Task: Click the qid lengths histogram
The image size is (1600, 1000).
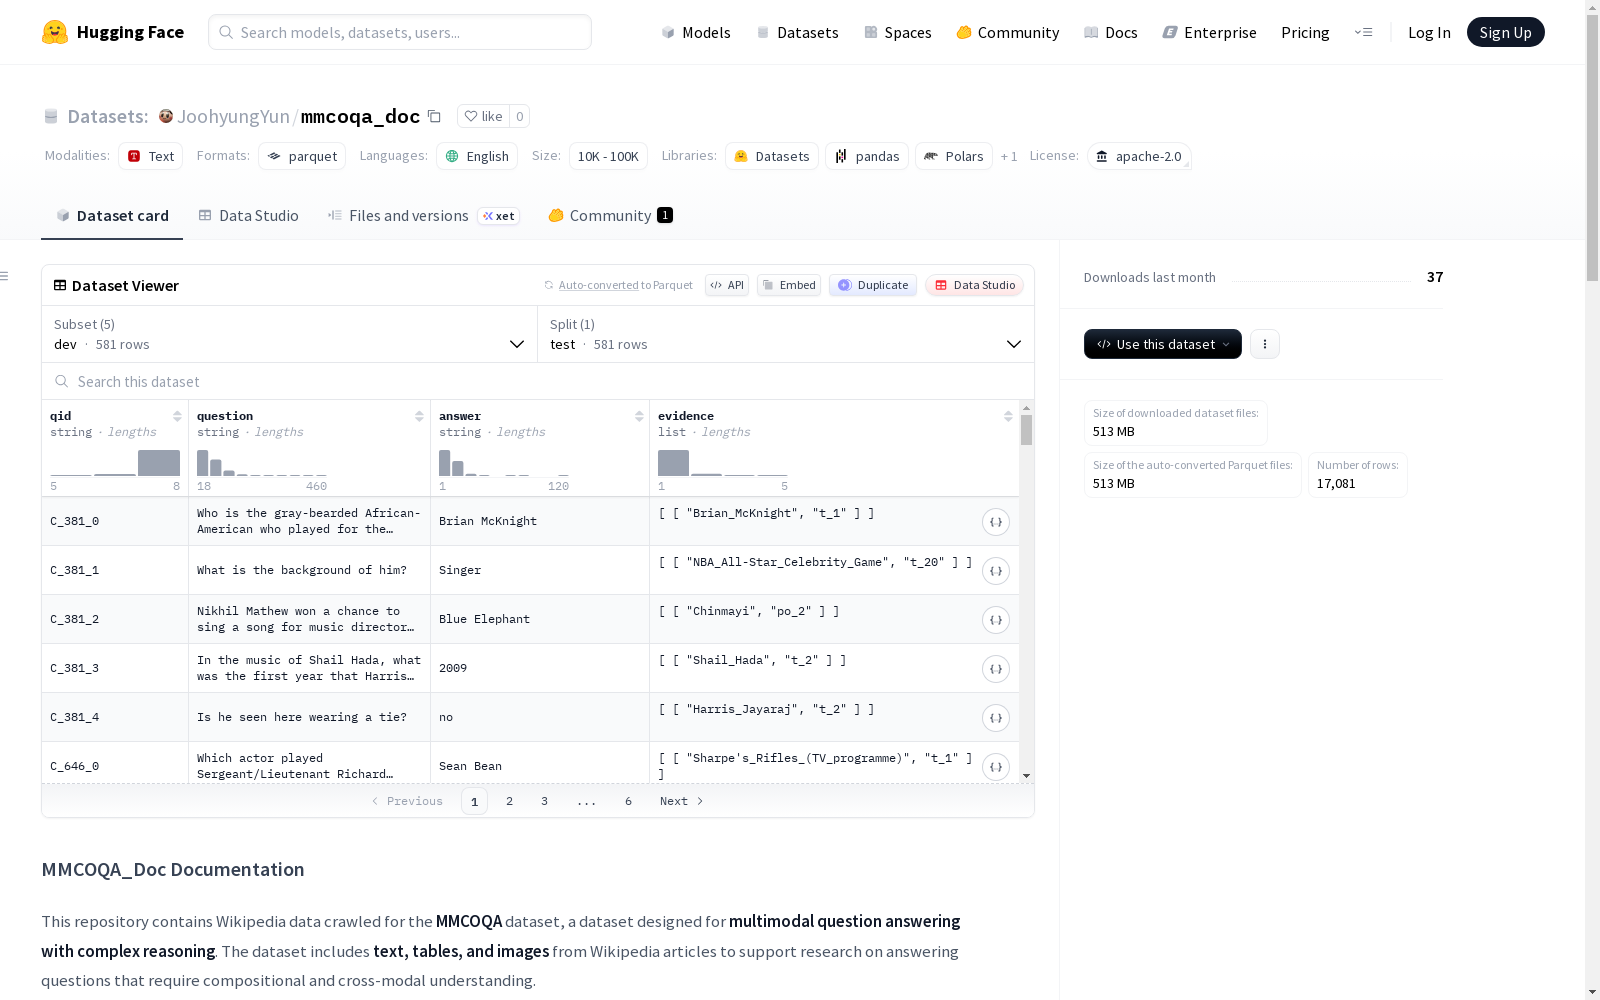Action: [115, 462]
